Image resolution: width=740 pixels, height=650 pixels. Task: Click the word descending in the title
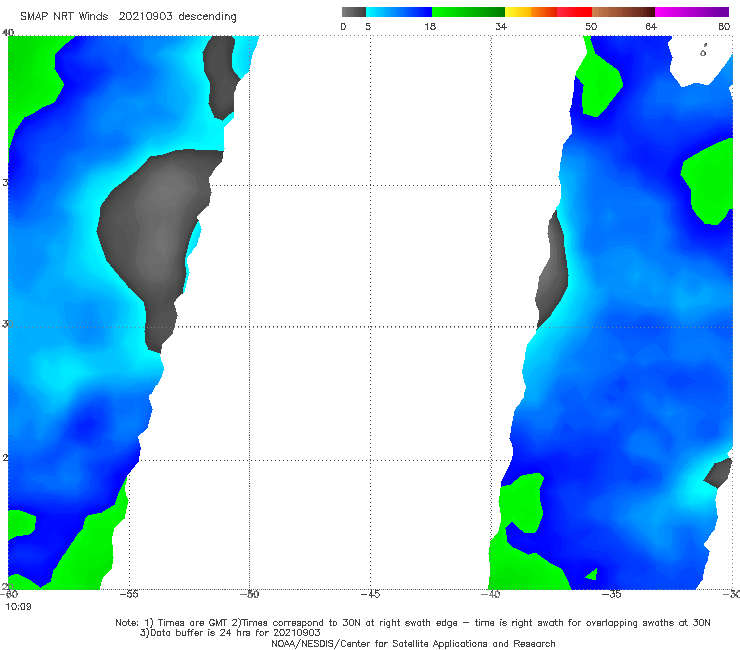point(207,17)
